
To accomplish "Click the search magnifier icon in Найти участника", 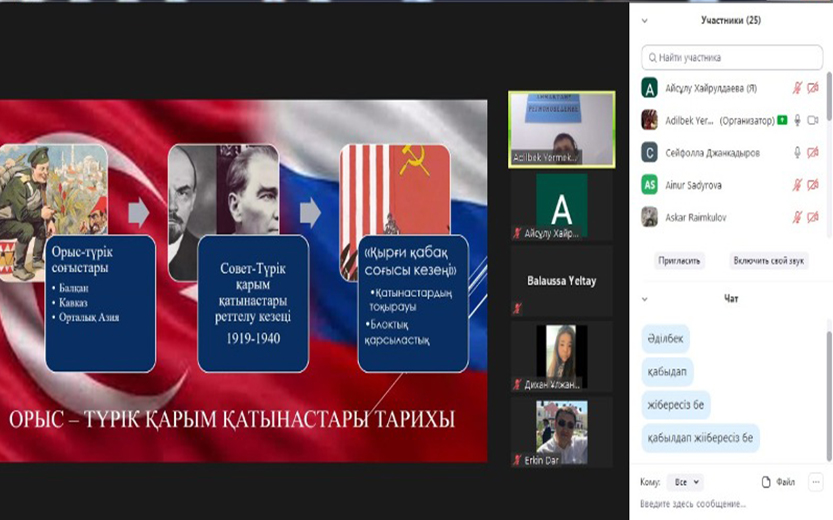I will (x=652, y=57).
